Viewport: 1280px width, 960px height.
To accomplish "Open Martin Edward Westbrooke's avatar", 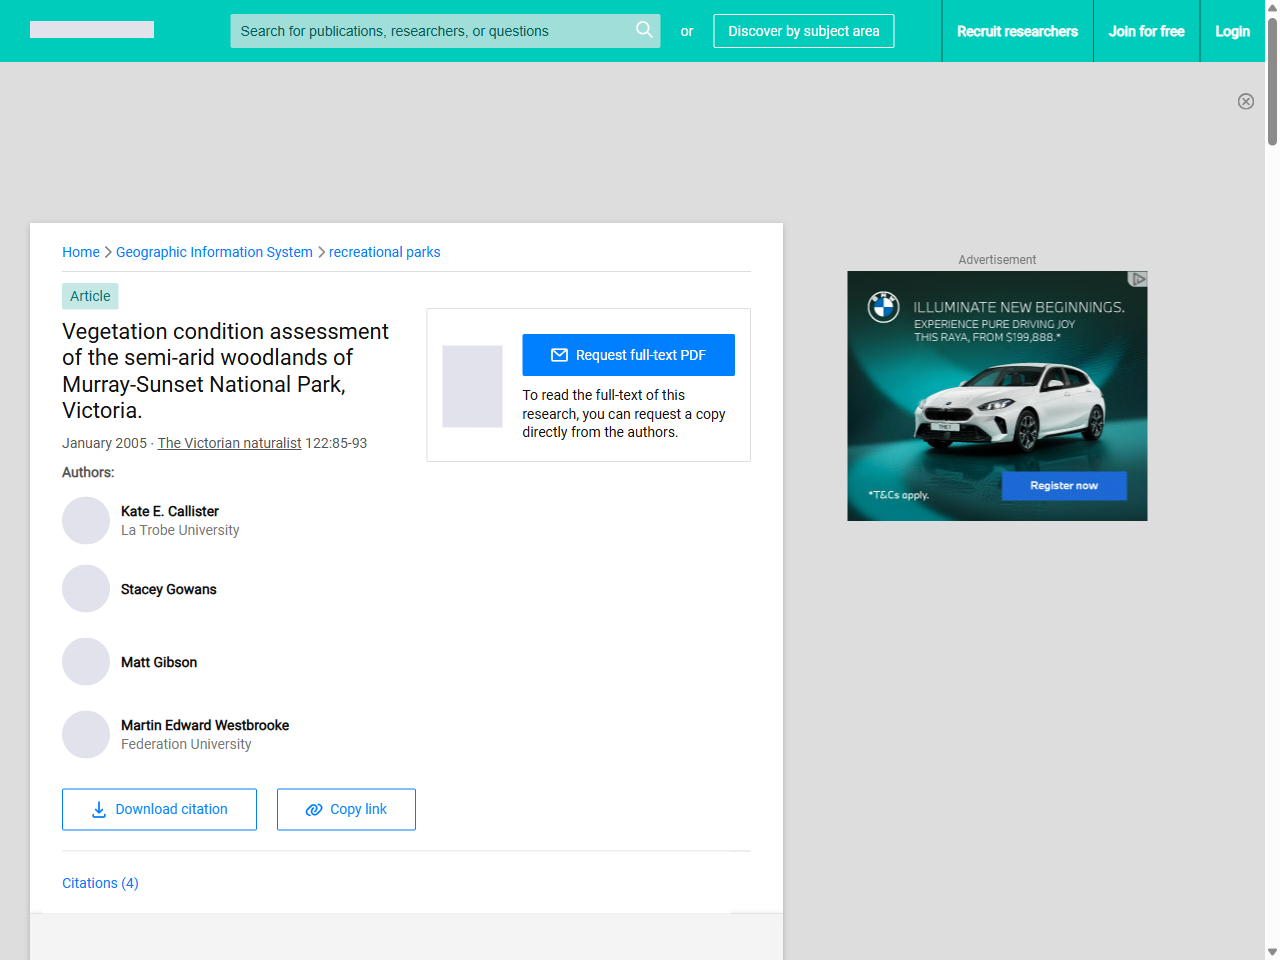I will click(x=86, y=735).
